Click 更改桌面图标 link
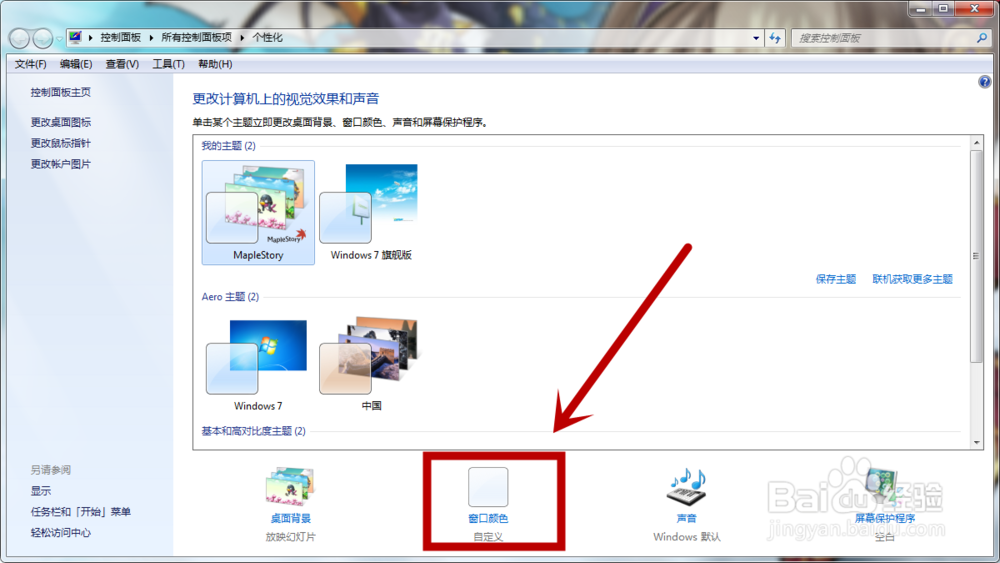Viewport: 1000px width, 563px height. pyautogui.click(x=61, y=122)
